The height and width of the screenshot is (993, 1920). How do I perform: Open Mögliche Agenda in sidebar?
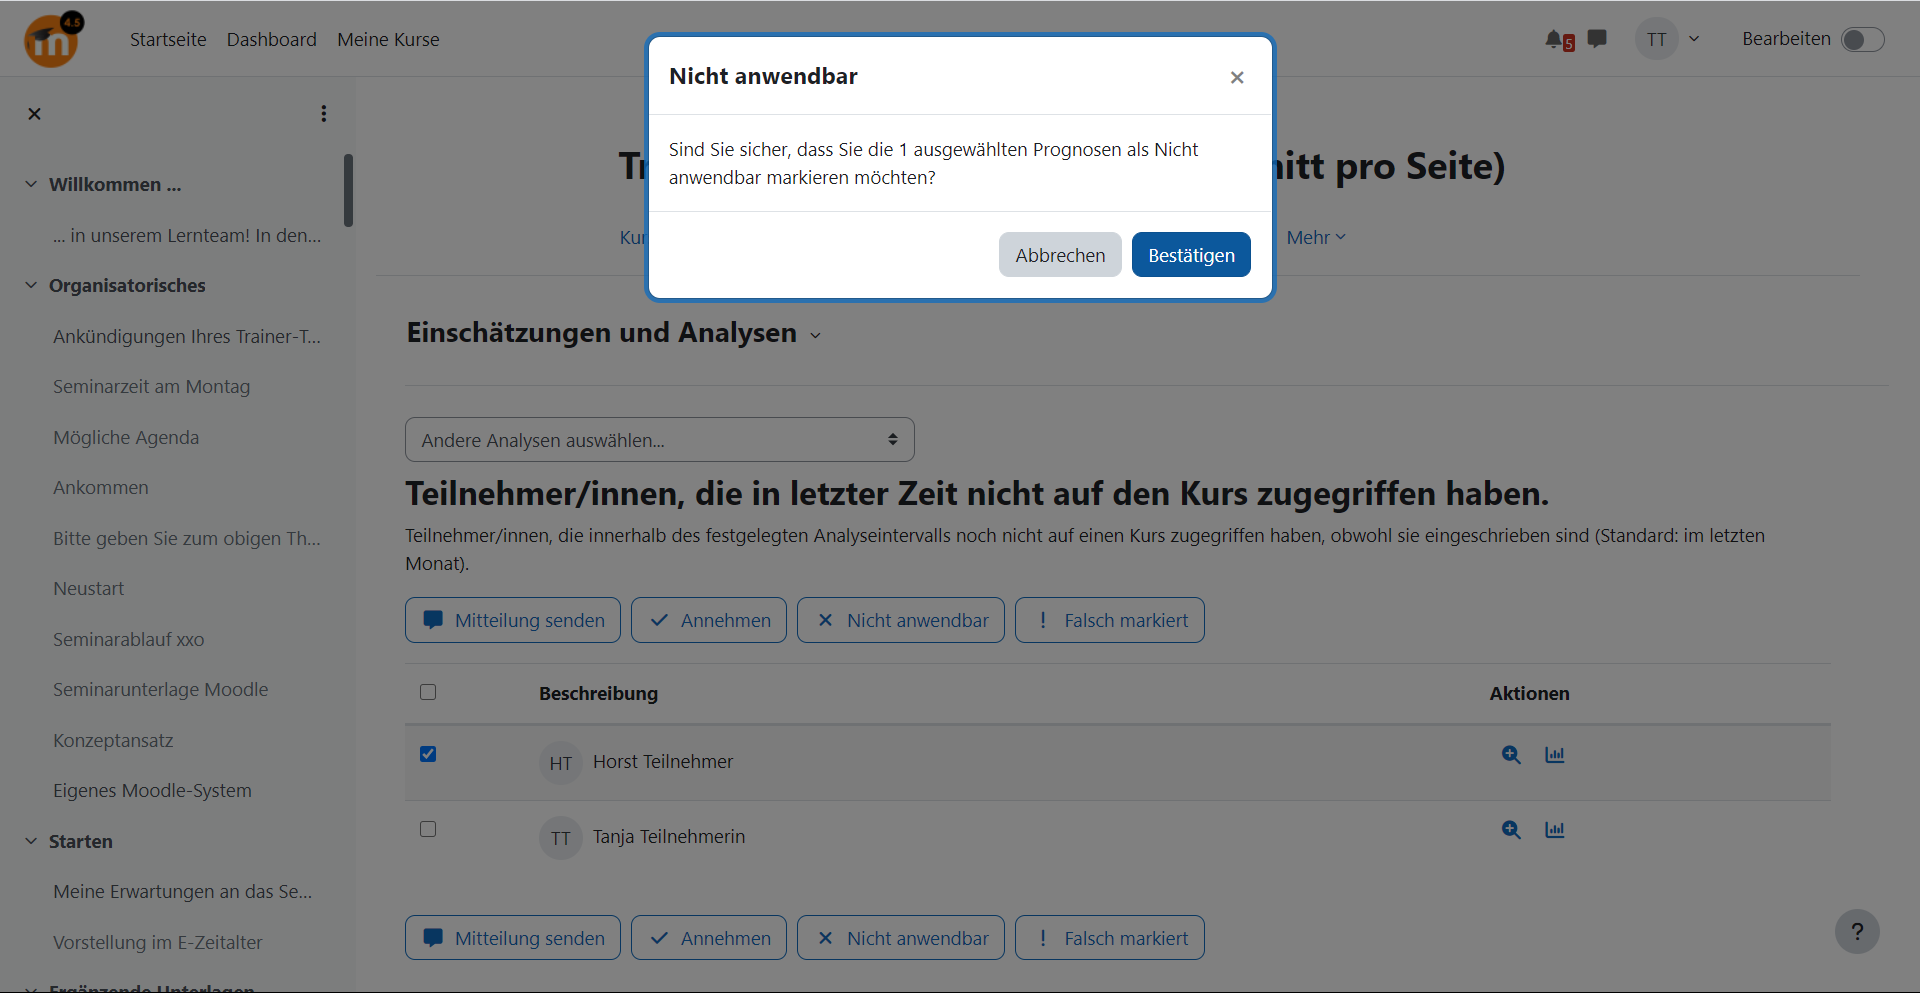click(x=126, y=437)
